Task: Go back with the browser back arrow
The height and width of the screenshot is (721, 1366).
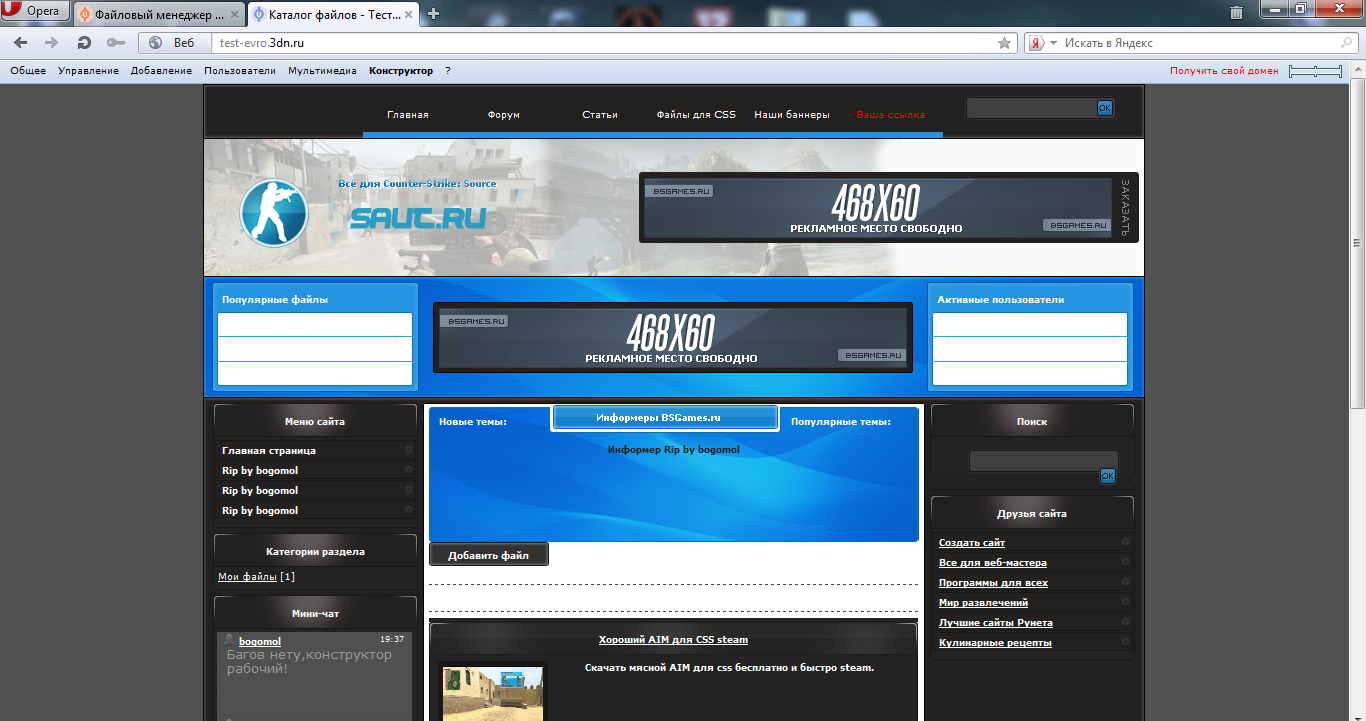Action: (20, 43)
